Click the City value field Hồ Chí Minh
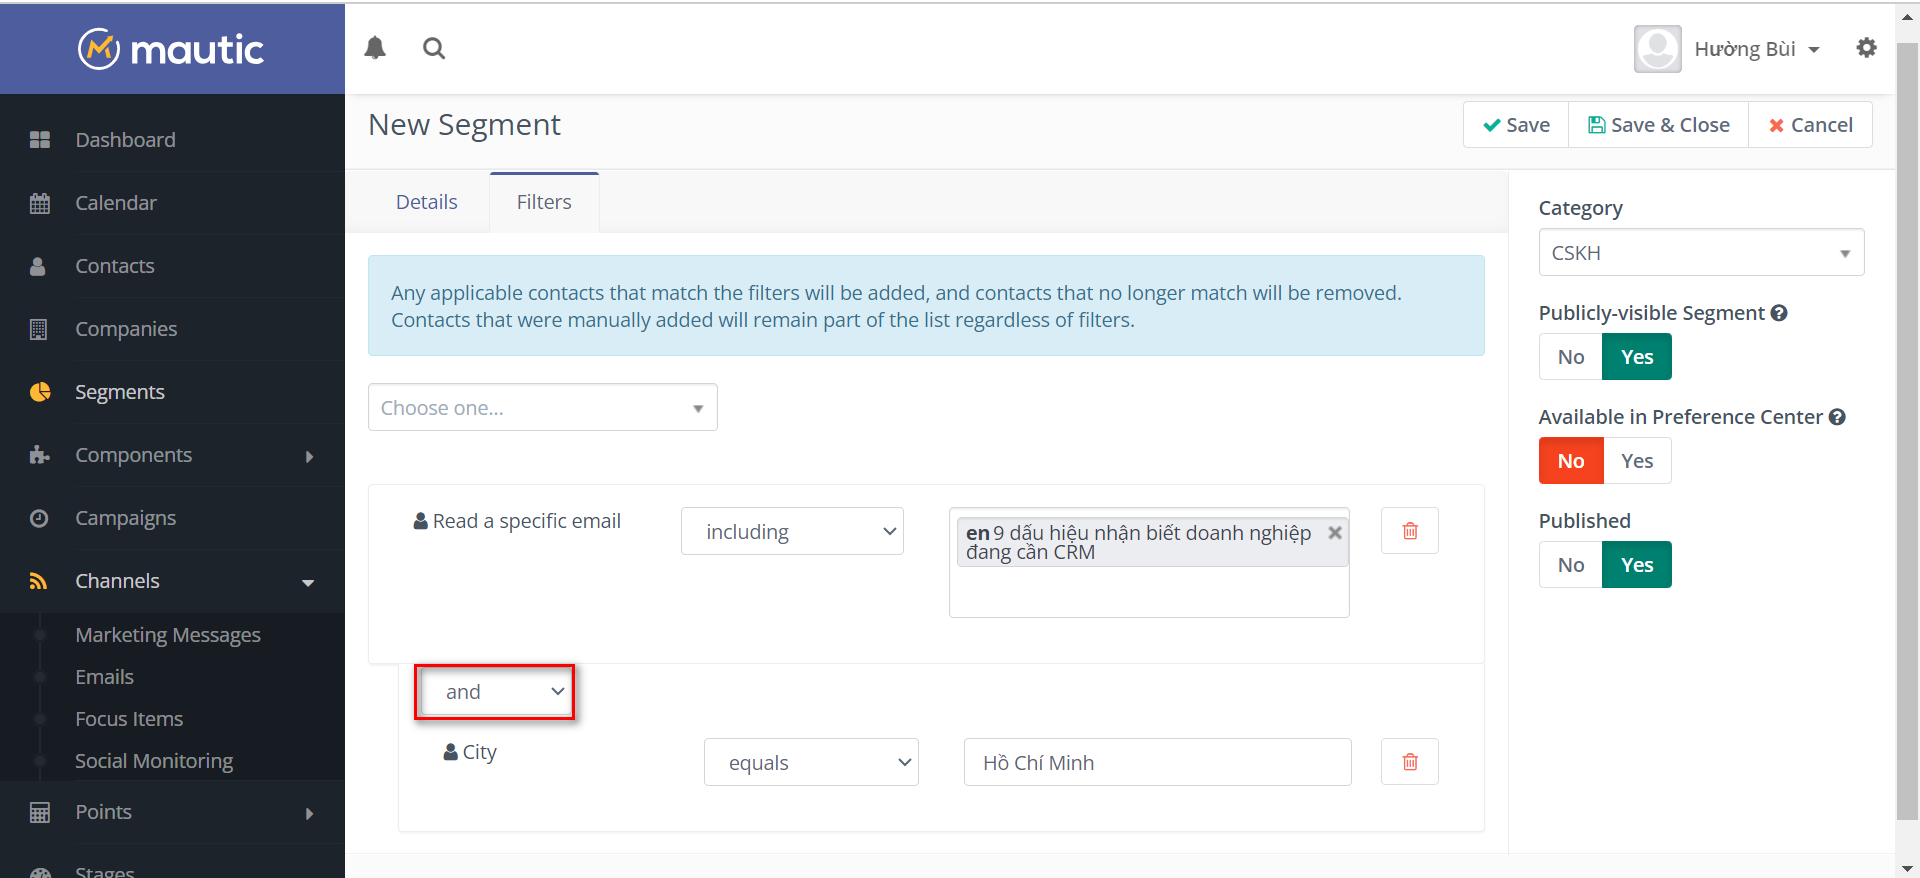Viewport: 1920px width, 878px height. click(1157, 763)
